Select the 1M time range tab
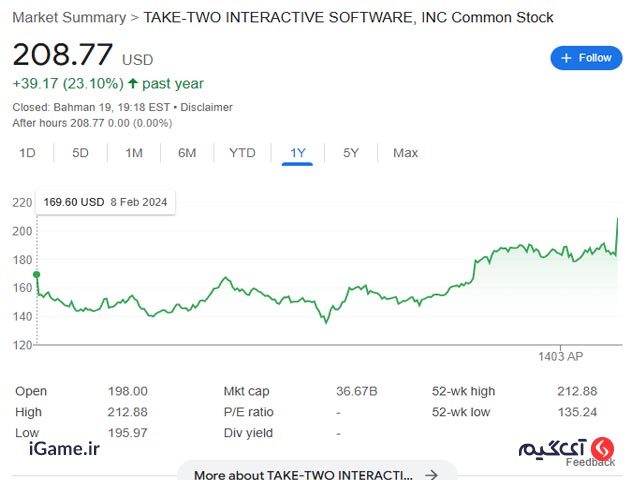This screenshot has width=640, height=480. pos(134,153)
